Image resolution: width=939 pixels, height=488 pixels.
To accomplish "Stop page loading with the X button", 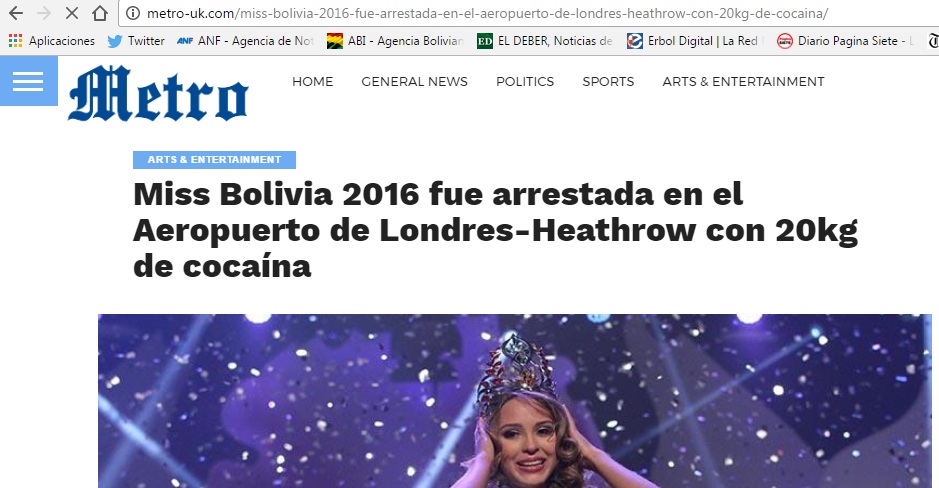I will [71, 13].
